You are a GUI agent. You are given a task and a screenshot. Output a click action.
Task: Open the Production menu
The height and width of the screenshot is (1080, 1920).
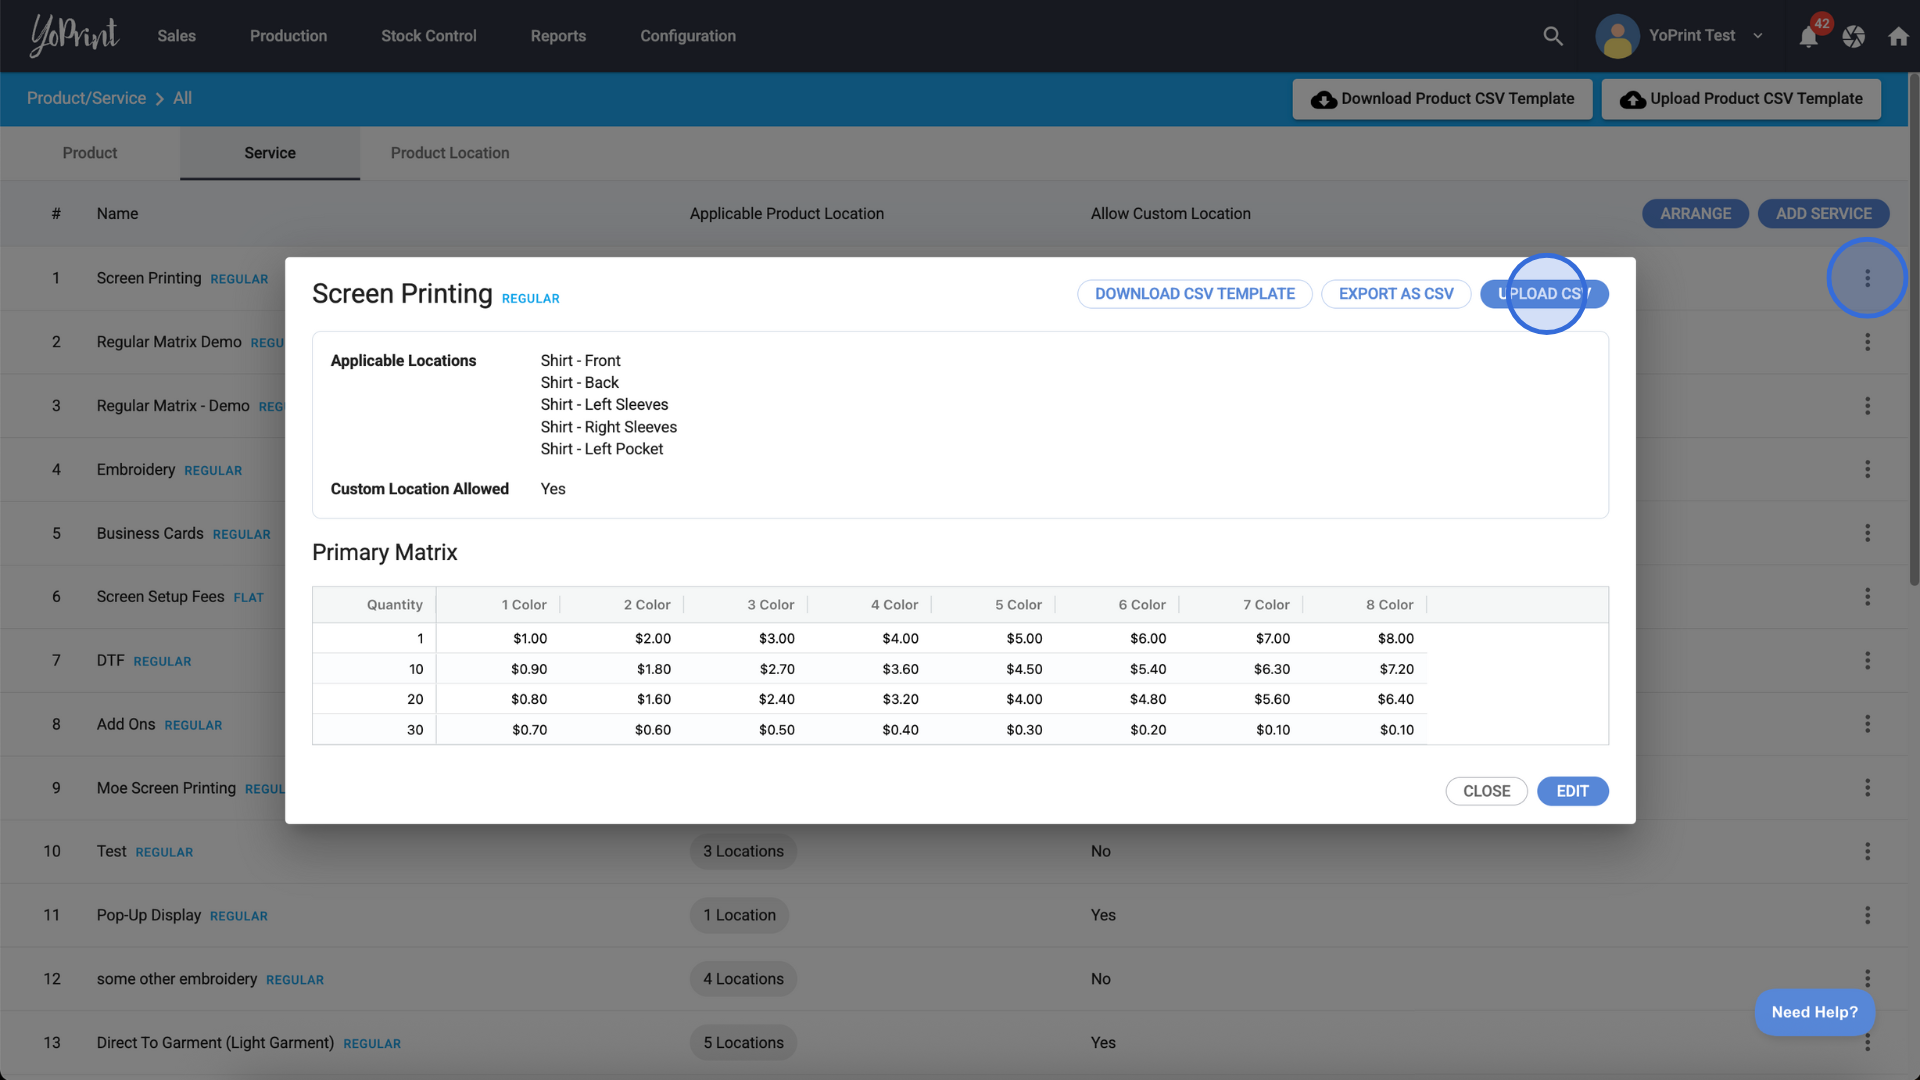(288, 36)
